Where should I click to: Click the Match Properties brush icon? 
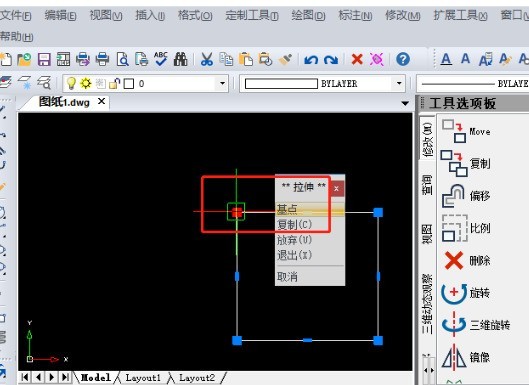285,59
